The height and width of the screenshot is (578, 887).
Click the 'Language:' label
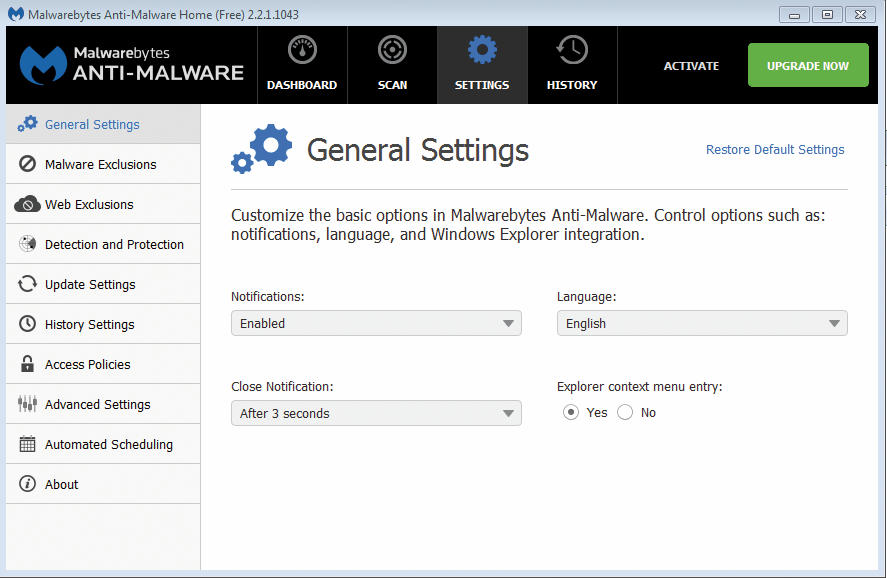(587, 296)
